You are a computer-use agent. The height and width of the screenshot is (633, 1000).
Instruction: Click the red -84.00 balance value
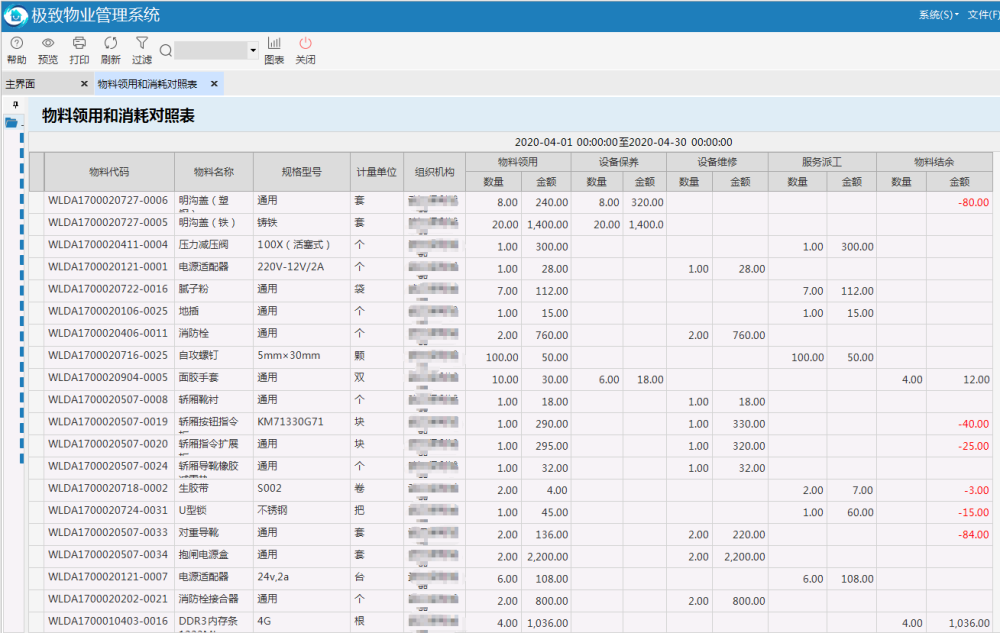pyautogui.click(x=973, y=535)
